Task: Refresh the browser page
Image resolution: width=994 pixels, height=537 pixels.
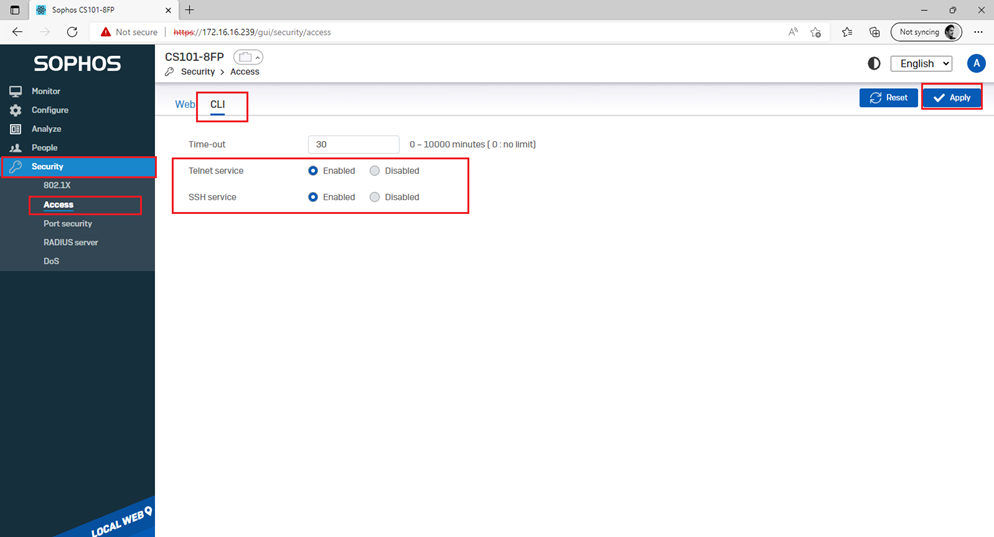Action: pyautogui.click(x=72, y=32)
